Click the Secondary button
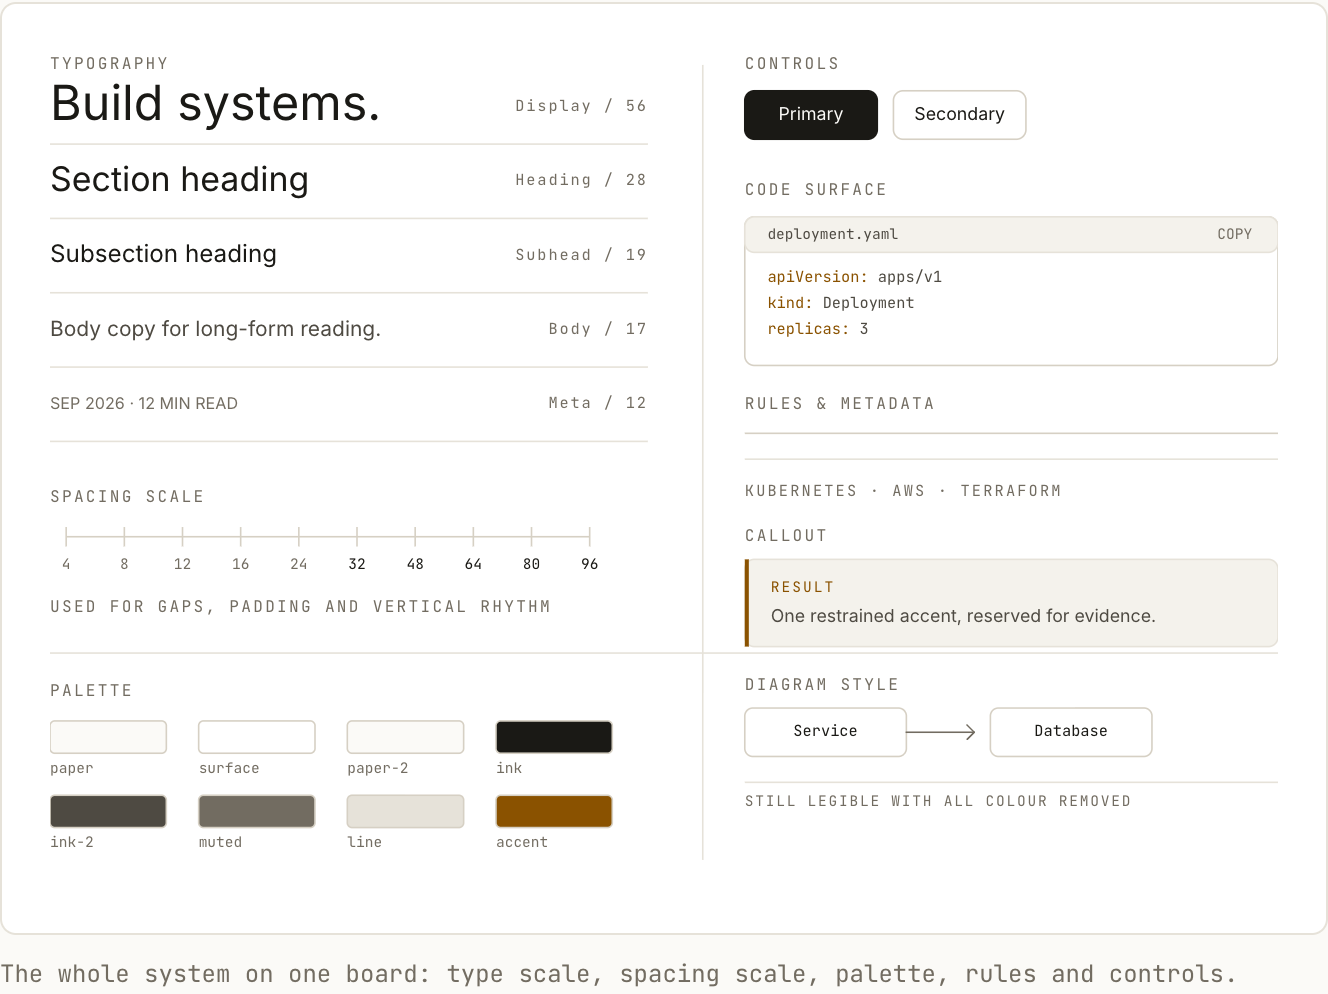This screenshot has width=1328, height=994. (959, 115)
